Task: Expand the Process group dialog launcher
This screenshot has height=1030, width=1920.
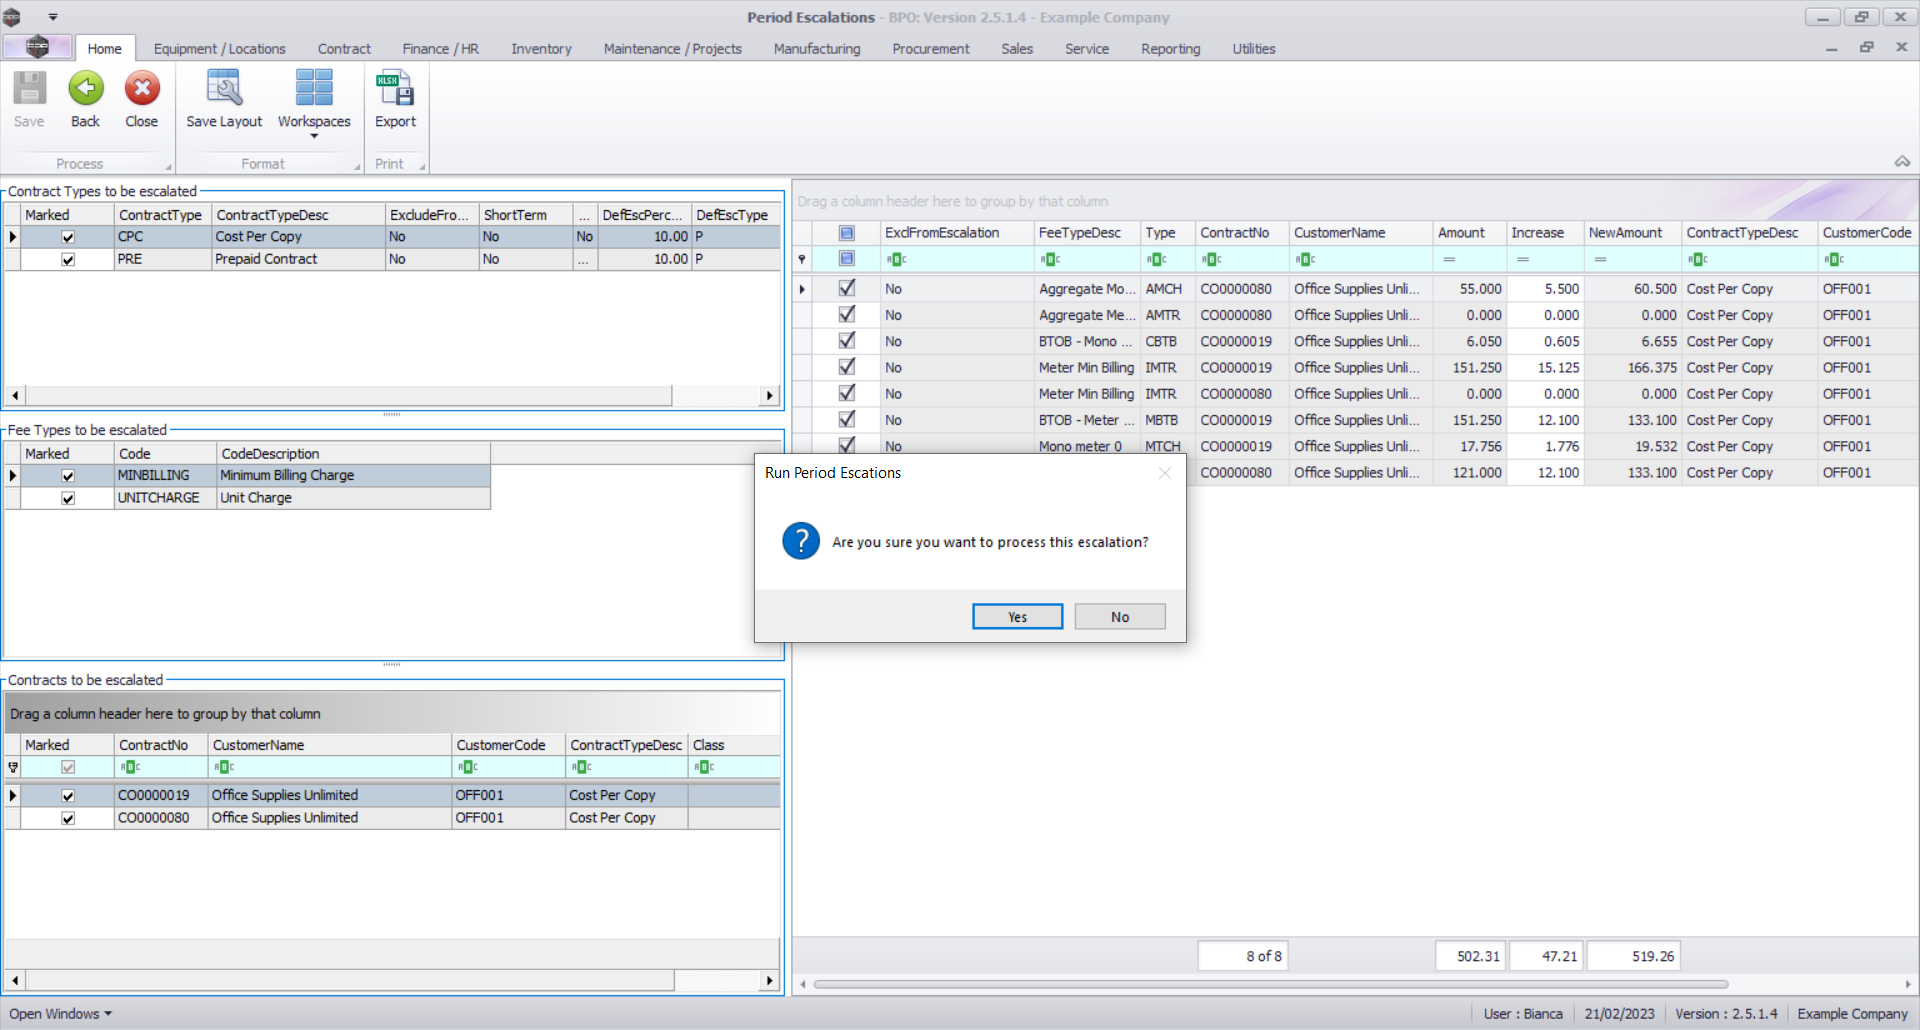Action: (x=168, y=167)
